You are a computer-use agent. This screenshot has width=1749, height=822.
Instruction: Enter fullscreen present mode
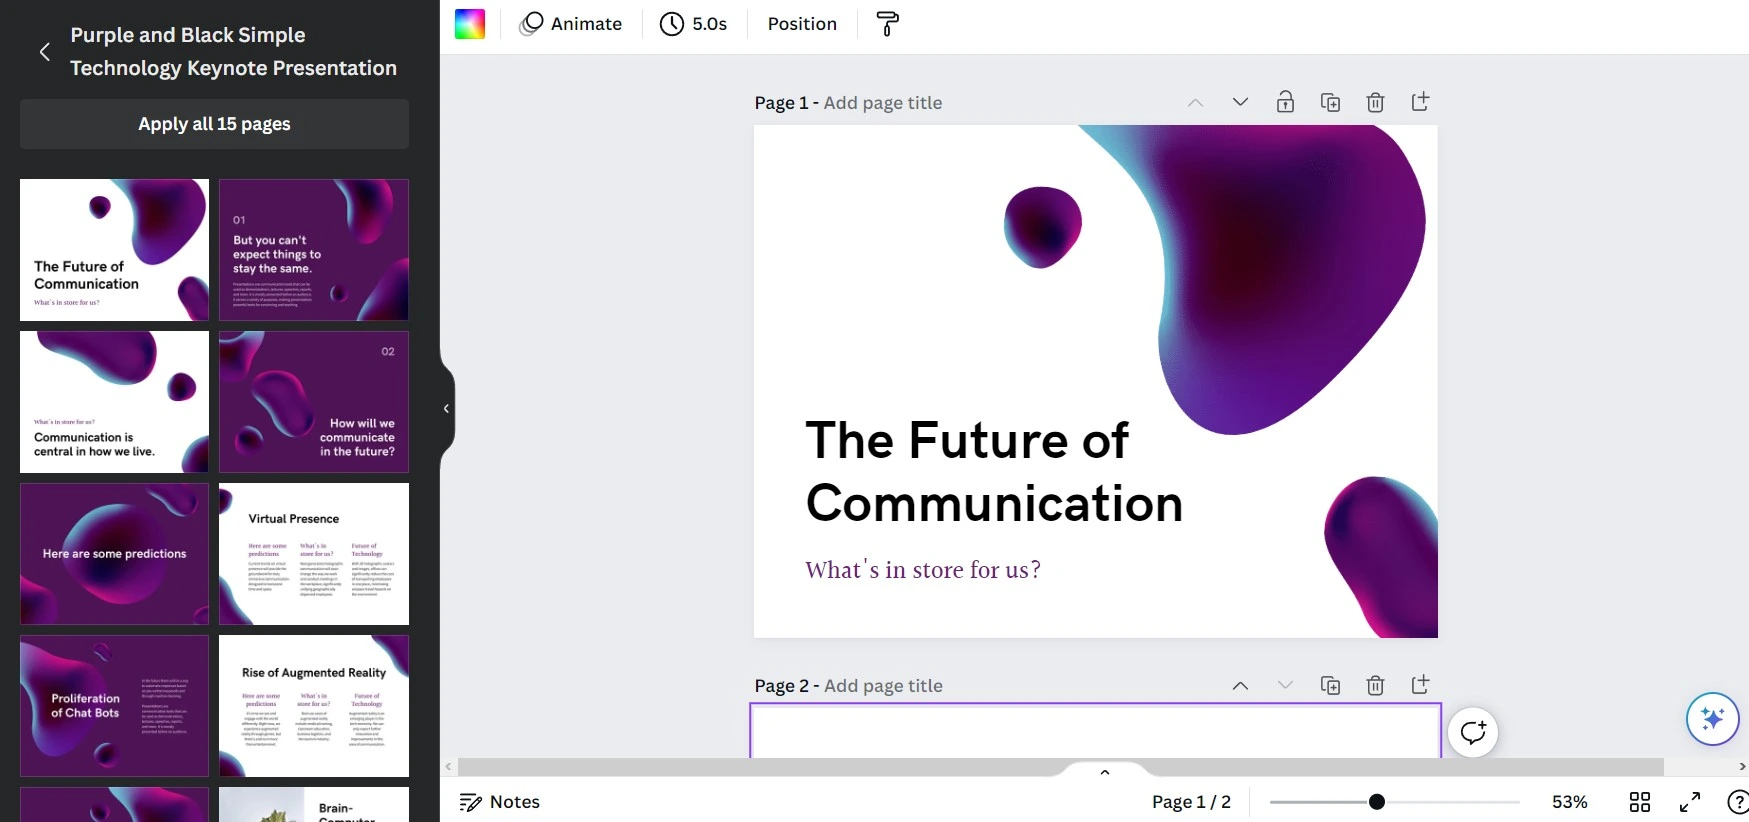click(1690, 802)
